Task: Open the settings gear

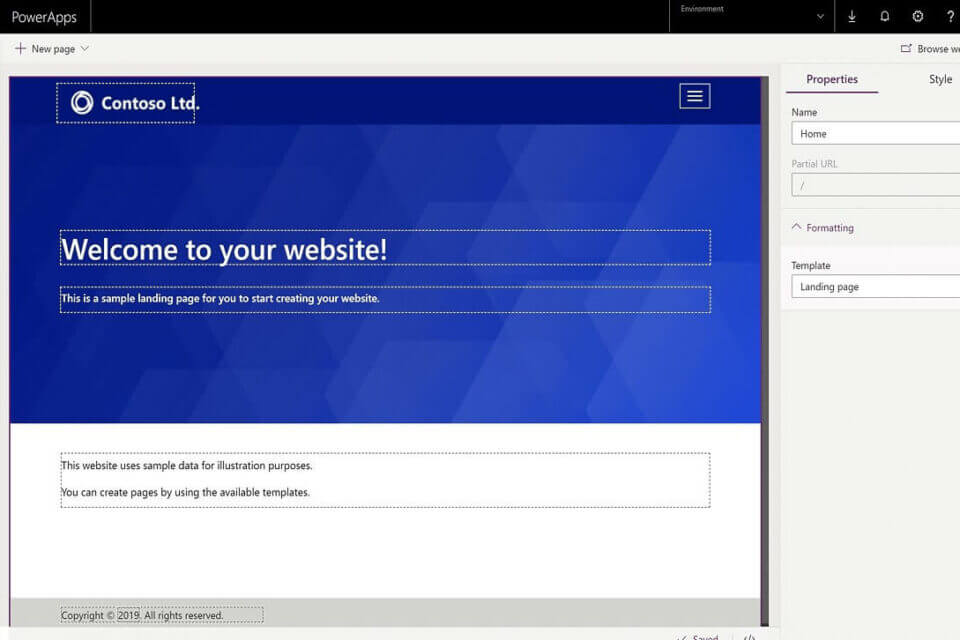Action: click(x=918, y=17)
